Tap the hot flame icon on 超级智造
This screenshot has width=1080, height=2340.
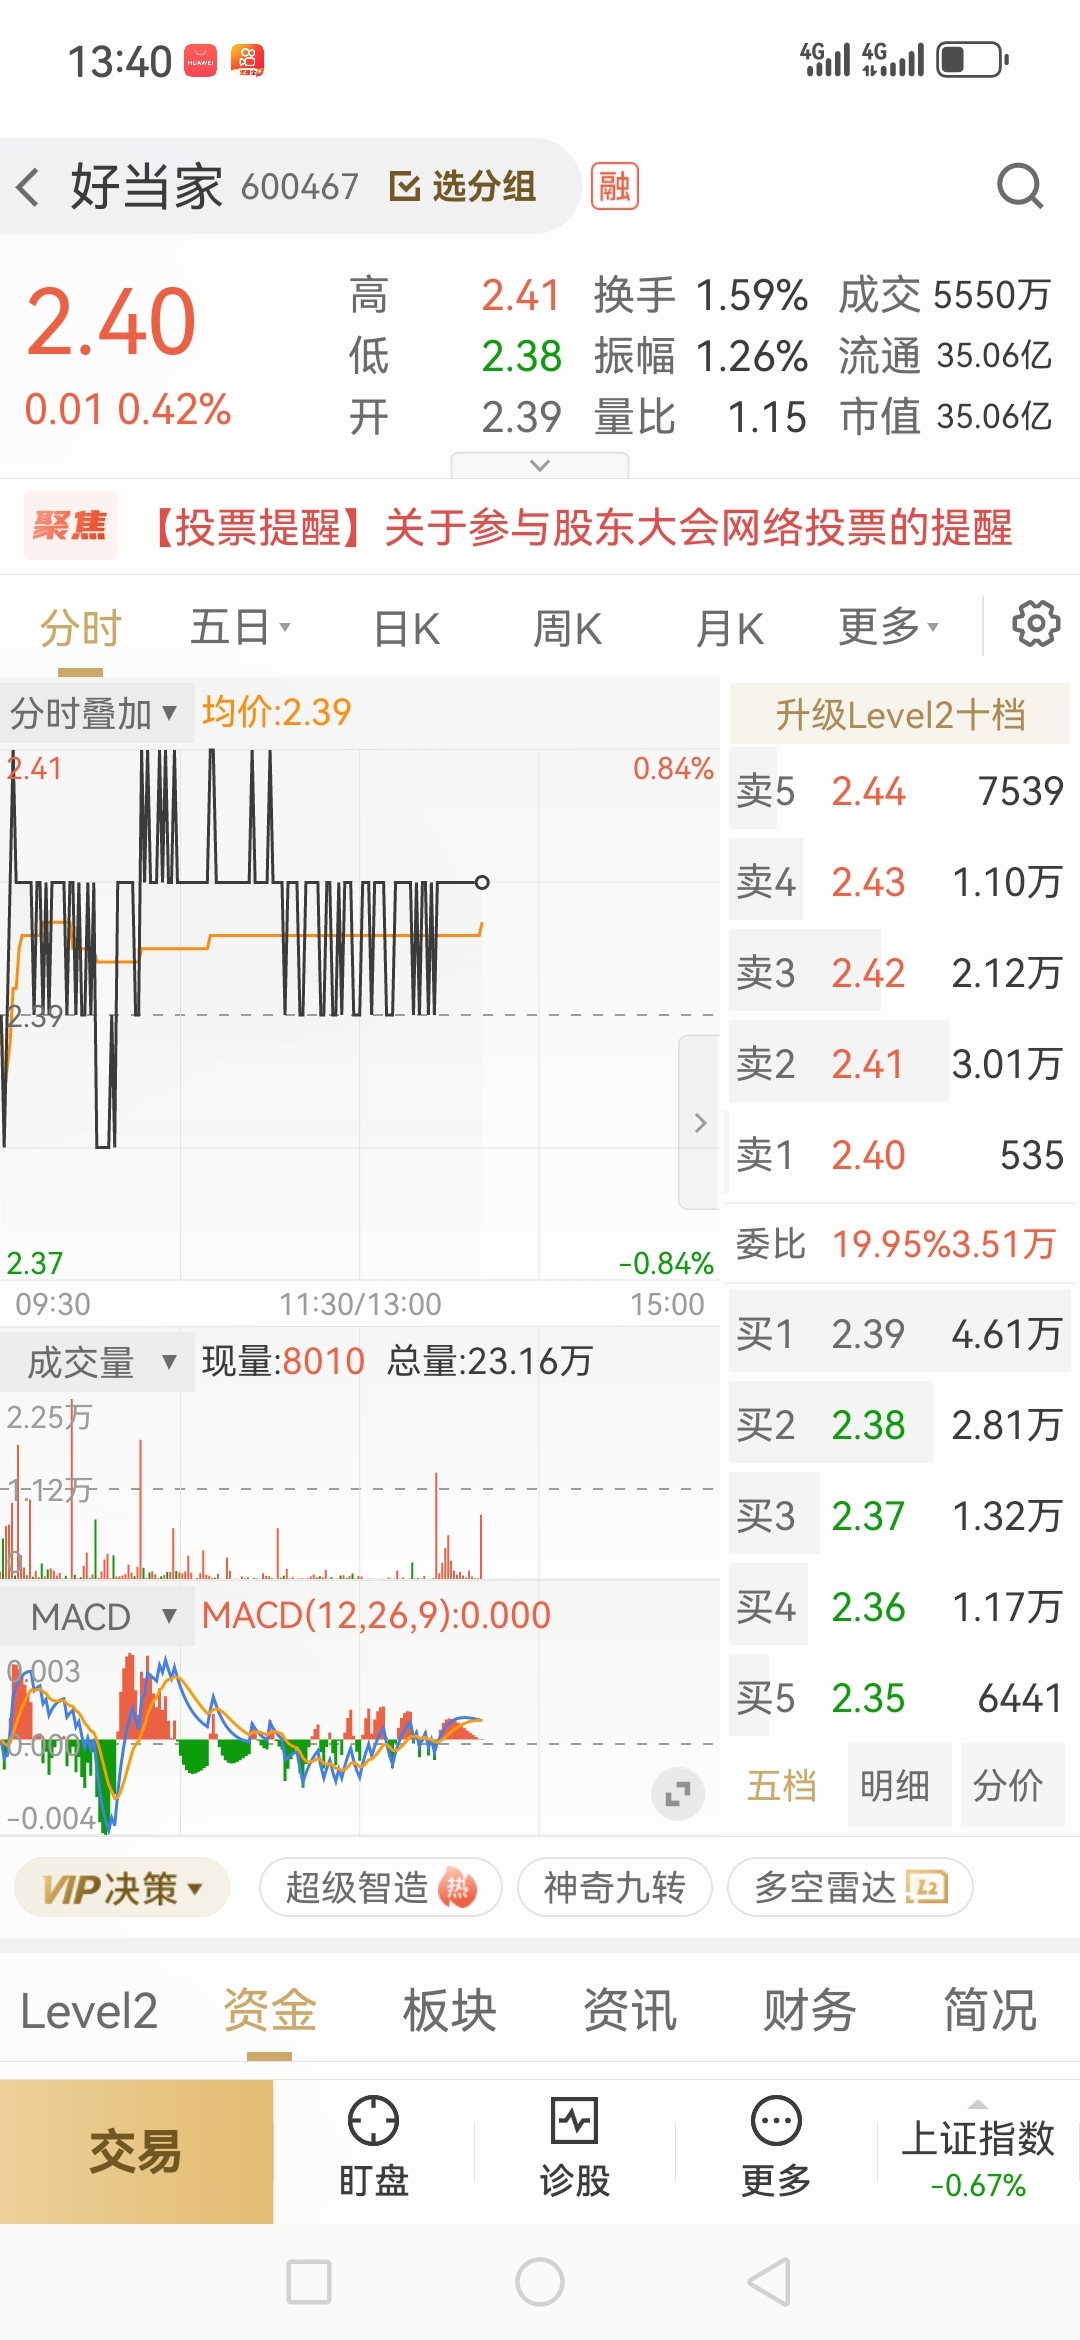457,1887
